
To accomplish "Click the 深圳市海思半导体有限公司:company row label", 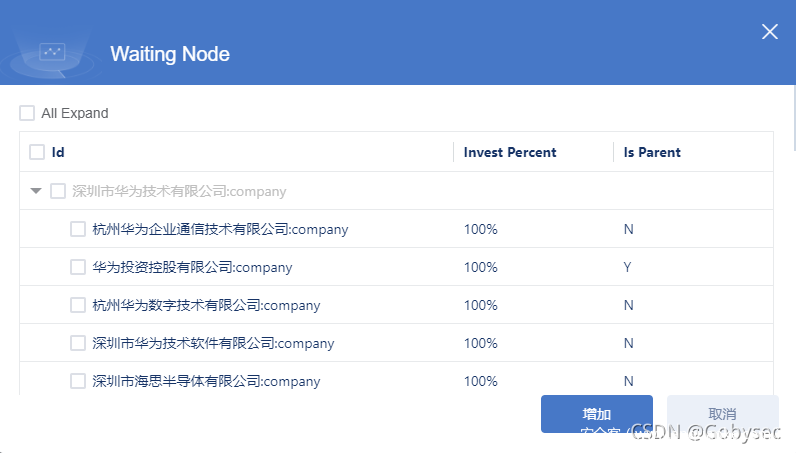I will click(206, 381).
